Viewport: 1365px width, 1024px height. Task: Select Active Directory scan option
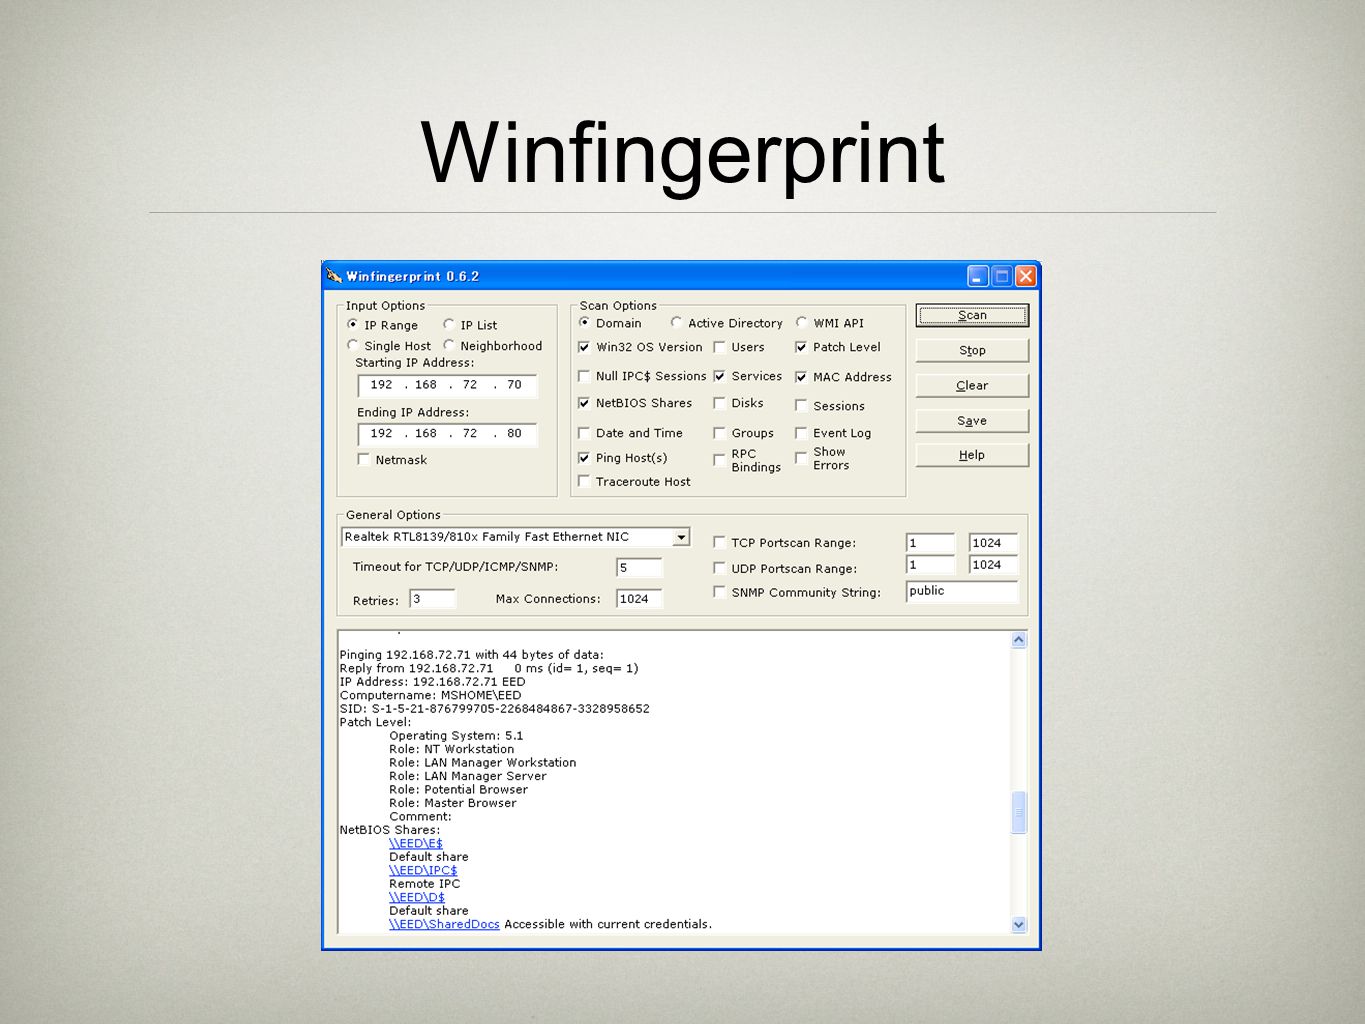click(676, 323)
